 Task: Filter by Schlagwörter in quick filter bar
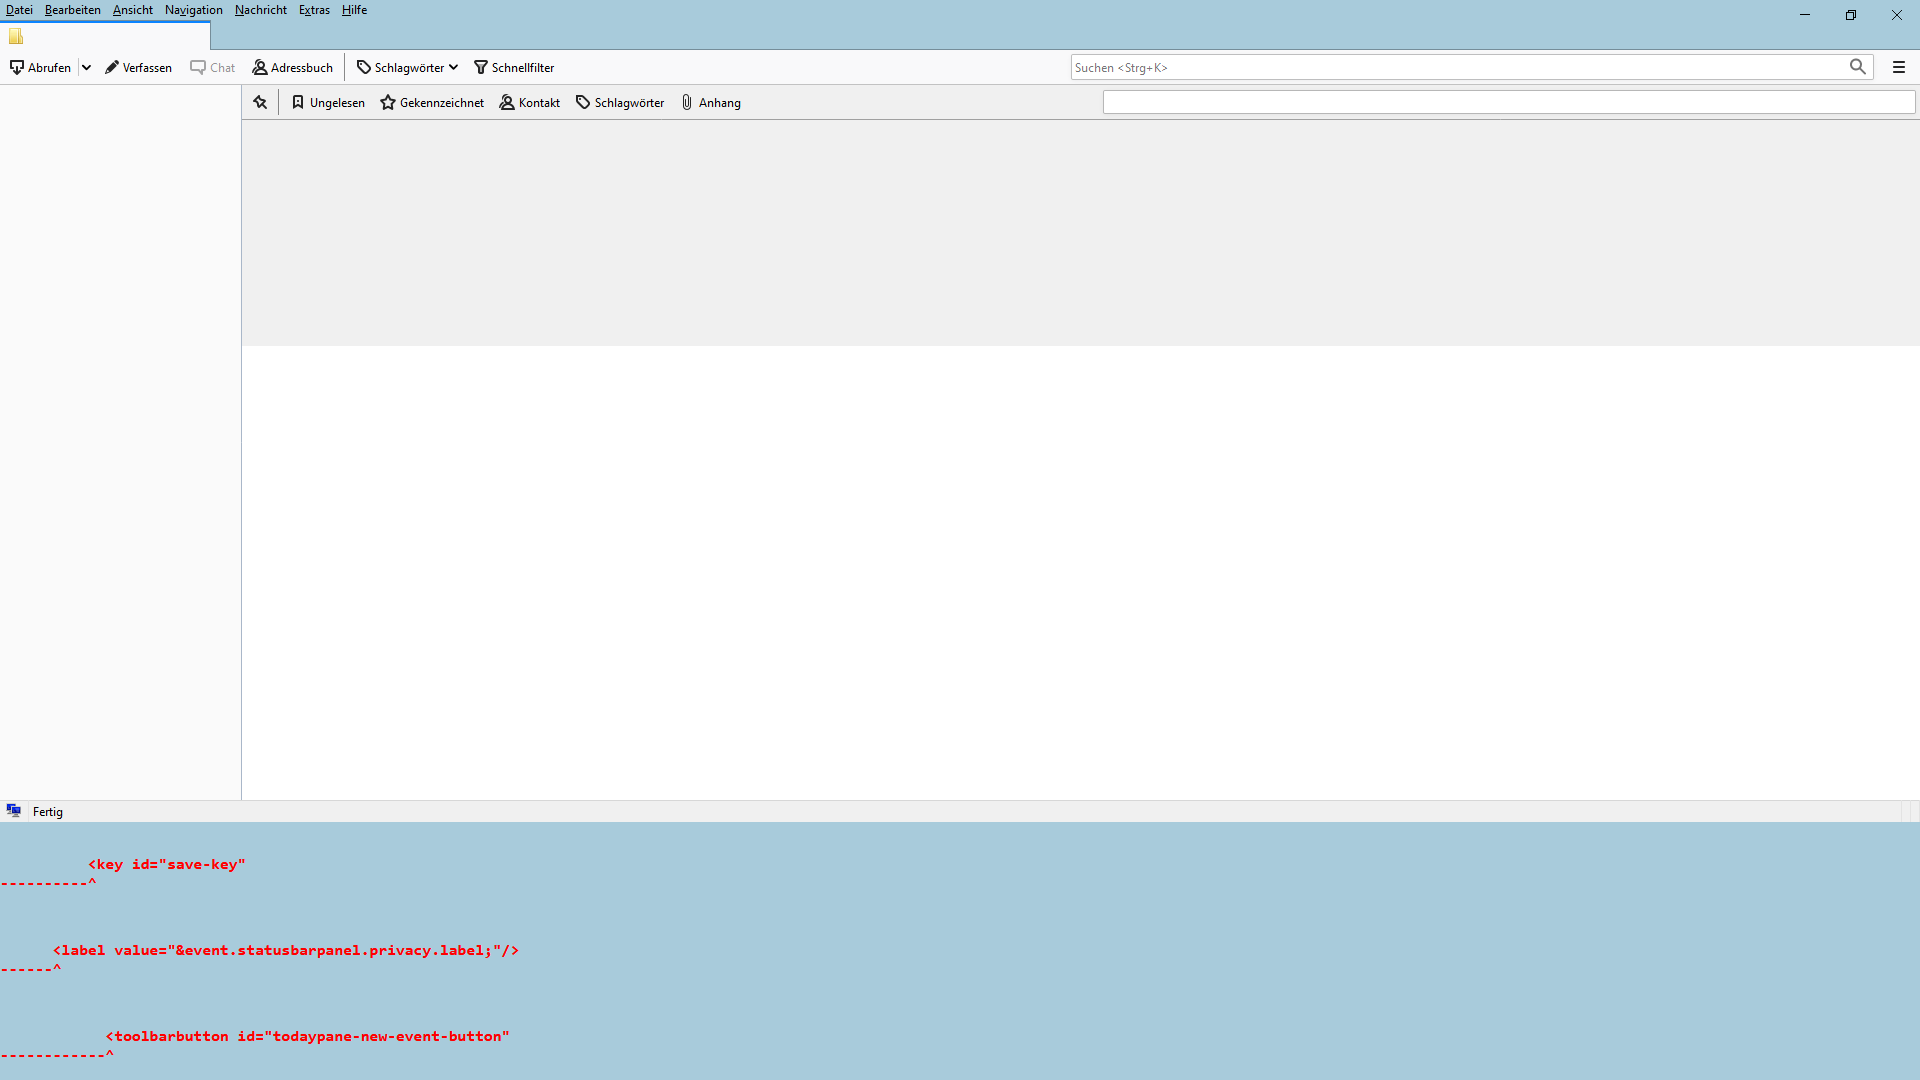tap(620, 103)
